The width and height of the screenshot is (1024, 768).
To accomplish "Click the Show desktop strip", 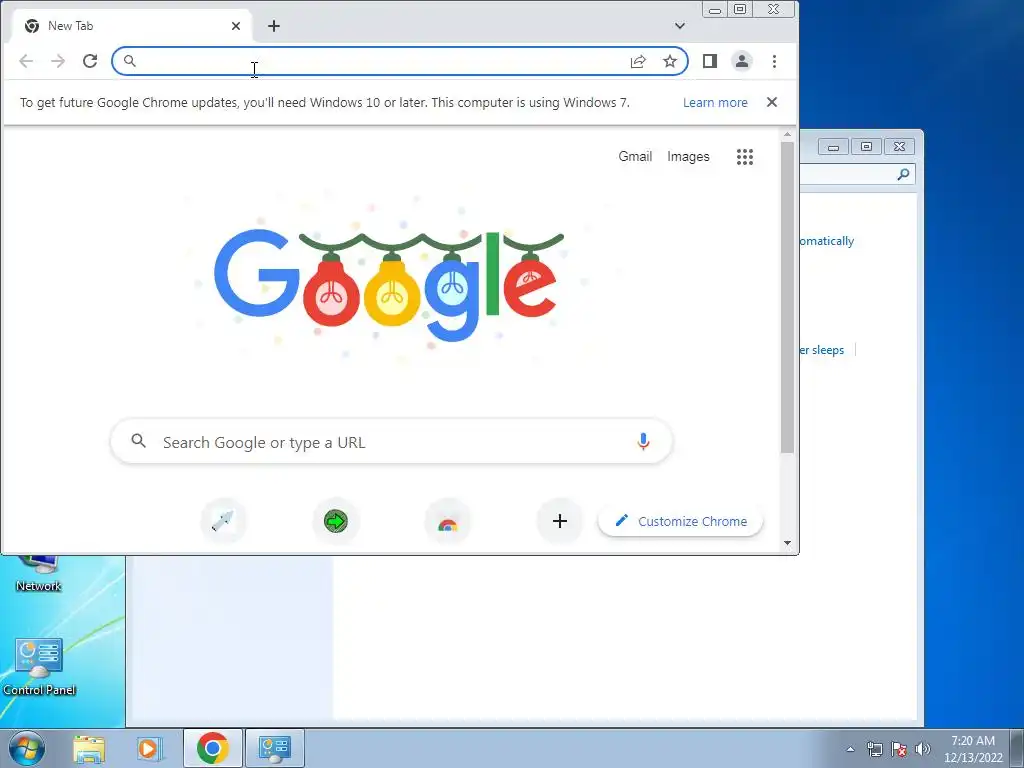I will (x=1017, y=748).
